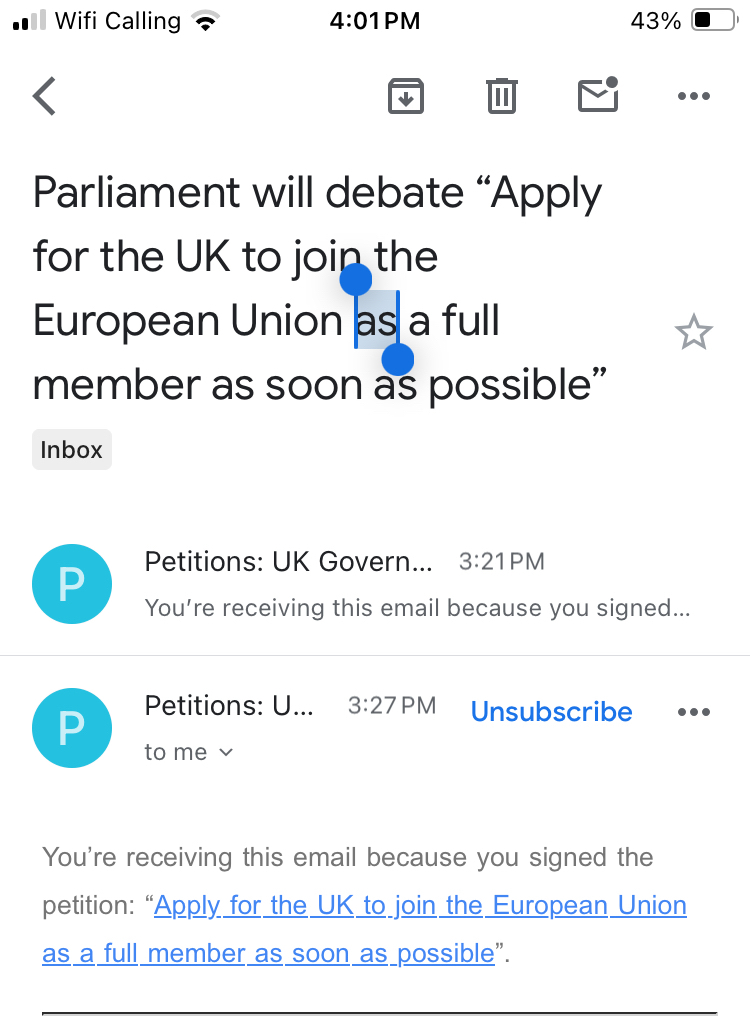Tap the upper text selection handle

click(356, 279)
